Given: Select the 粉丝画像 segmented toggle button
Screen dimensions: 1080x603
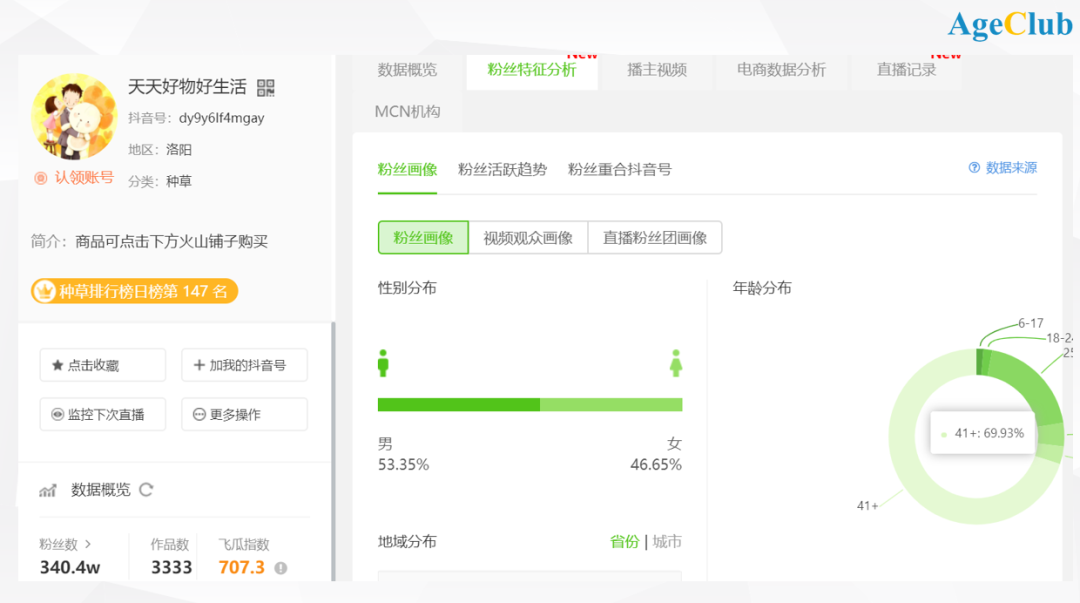Looking at the screenshot, I should [423, 238].
